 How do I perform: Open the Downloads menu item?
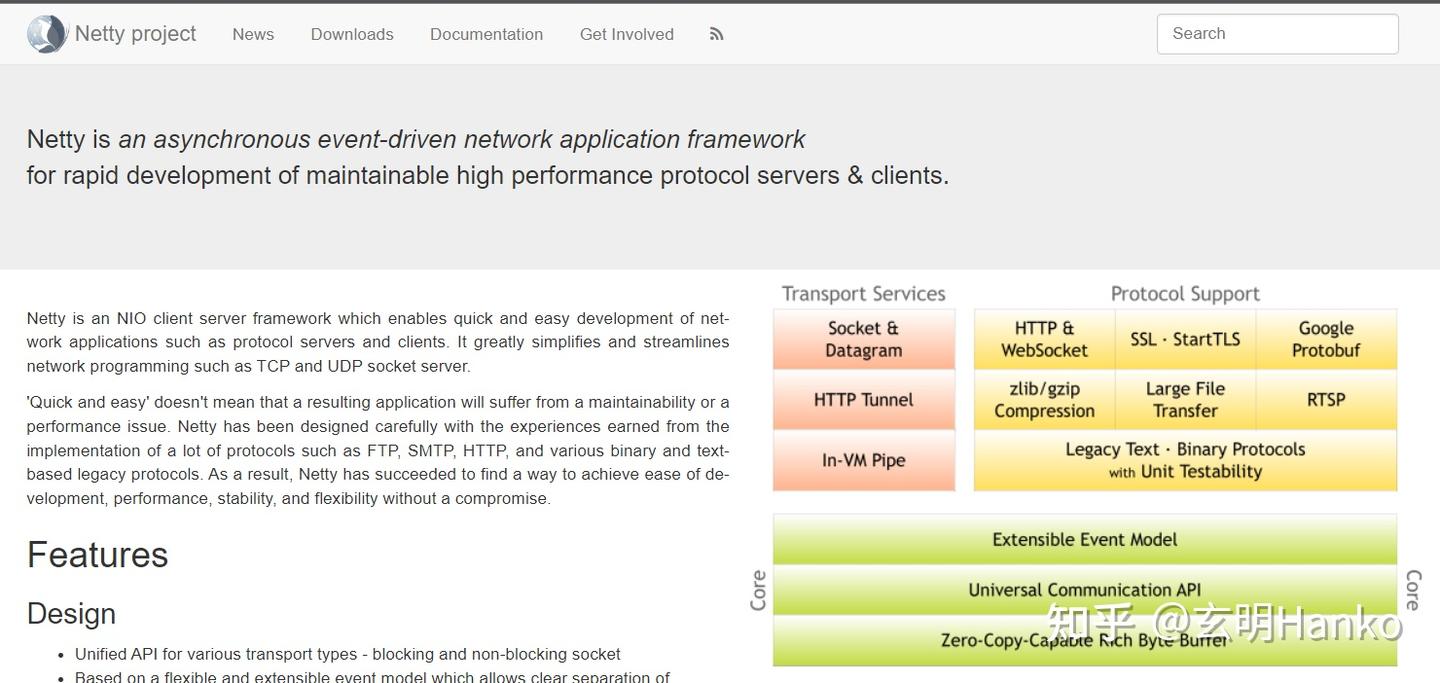coord(351,33)
